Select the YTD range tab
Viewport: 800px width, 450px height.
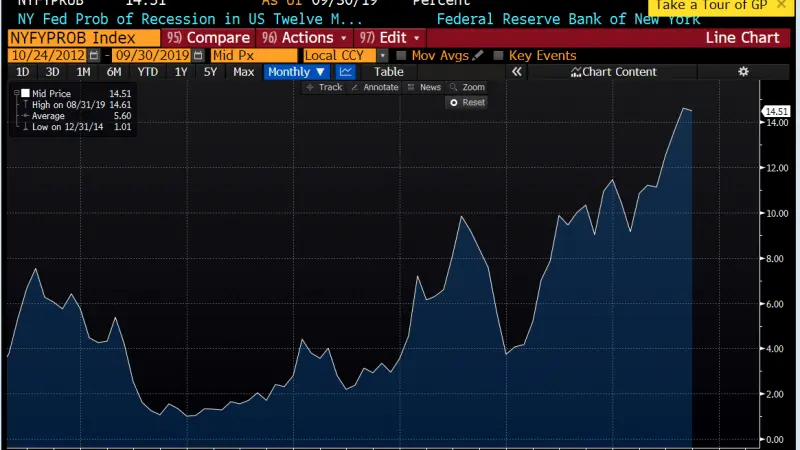(147, 72)
